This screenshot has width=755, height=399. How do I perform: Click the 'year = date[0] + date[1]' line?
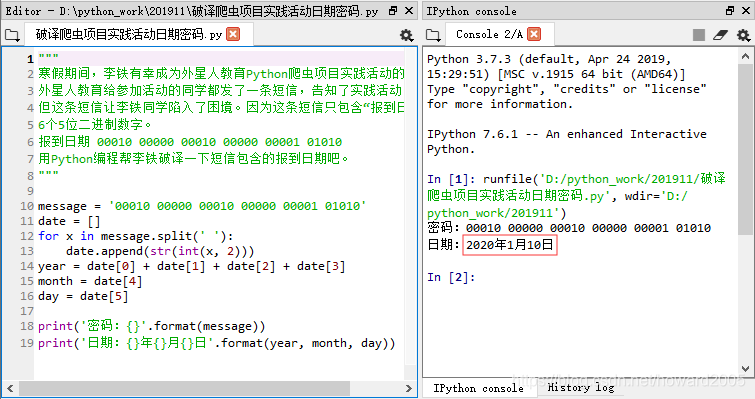point(192,266)
